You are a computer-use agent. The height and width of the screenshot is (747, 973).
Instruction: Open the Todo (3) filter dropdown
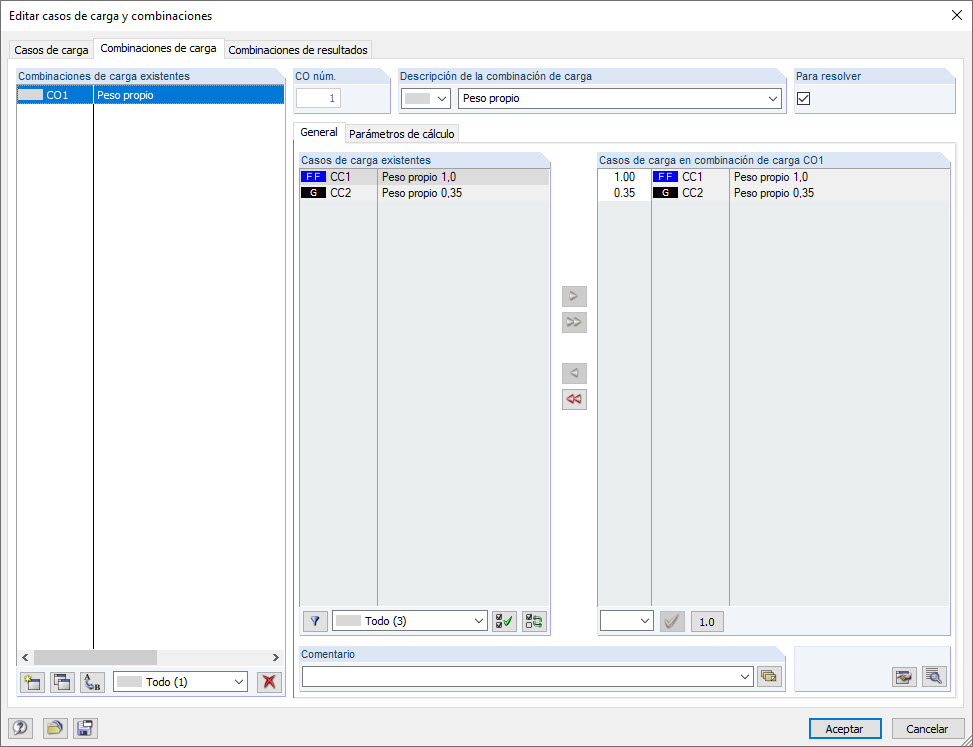(x=409, y=621)
